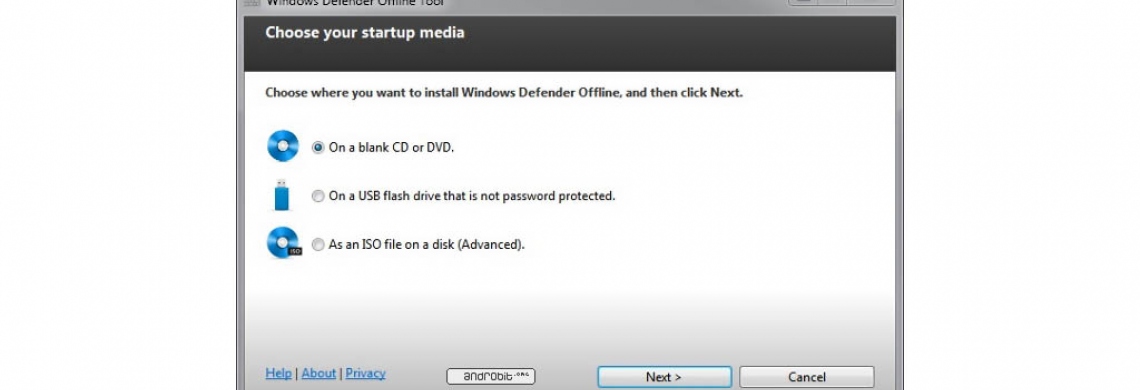Click the 'On a blank CD or DVD.' label text
The image size is (1140, 390).
[x=391, y=147]
